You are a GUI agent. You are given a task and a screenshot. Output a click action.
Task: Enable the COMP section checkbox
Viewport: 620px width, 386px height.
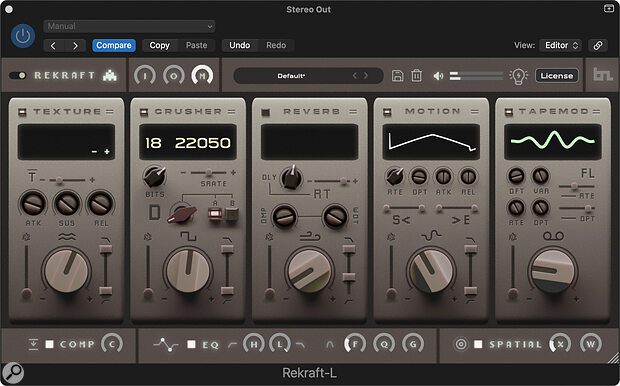click(49, 344)
